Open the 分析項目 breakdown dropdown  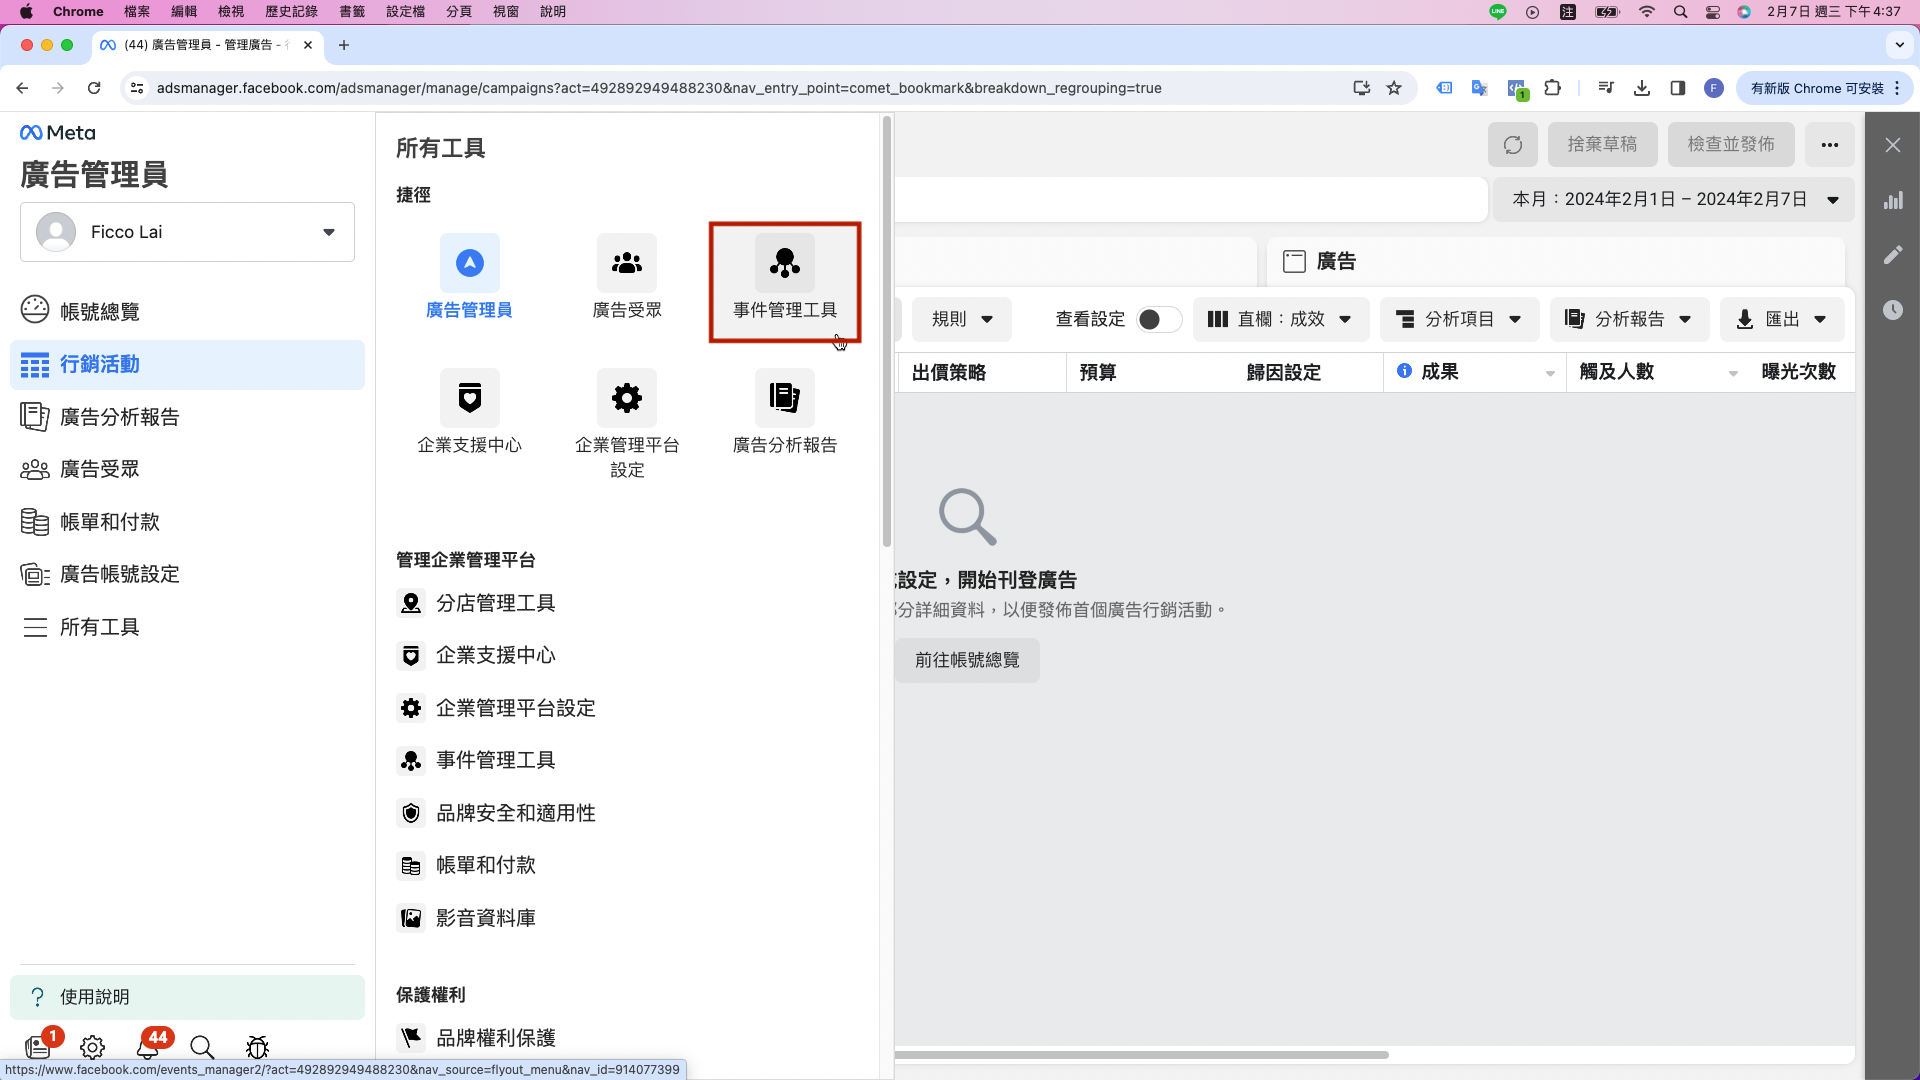click(x=1460, y=319)
